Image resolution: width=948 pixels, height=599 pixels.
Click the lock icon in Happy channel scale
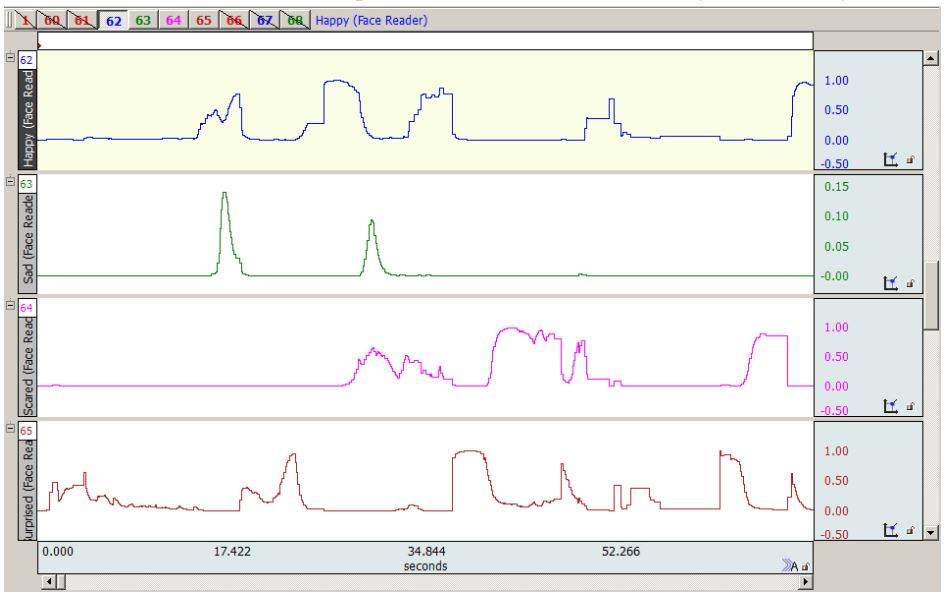click(x=908, y=158)
